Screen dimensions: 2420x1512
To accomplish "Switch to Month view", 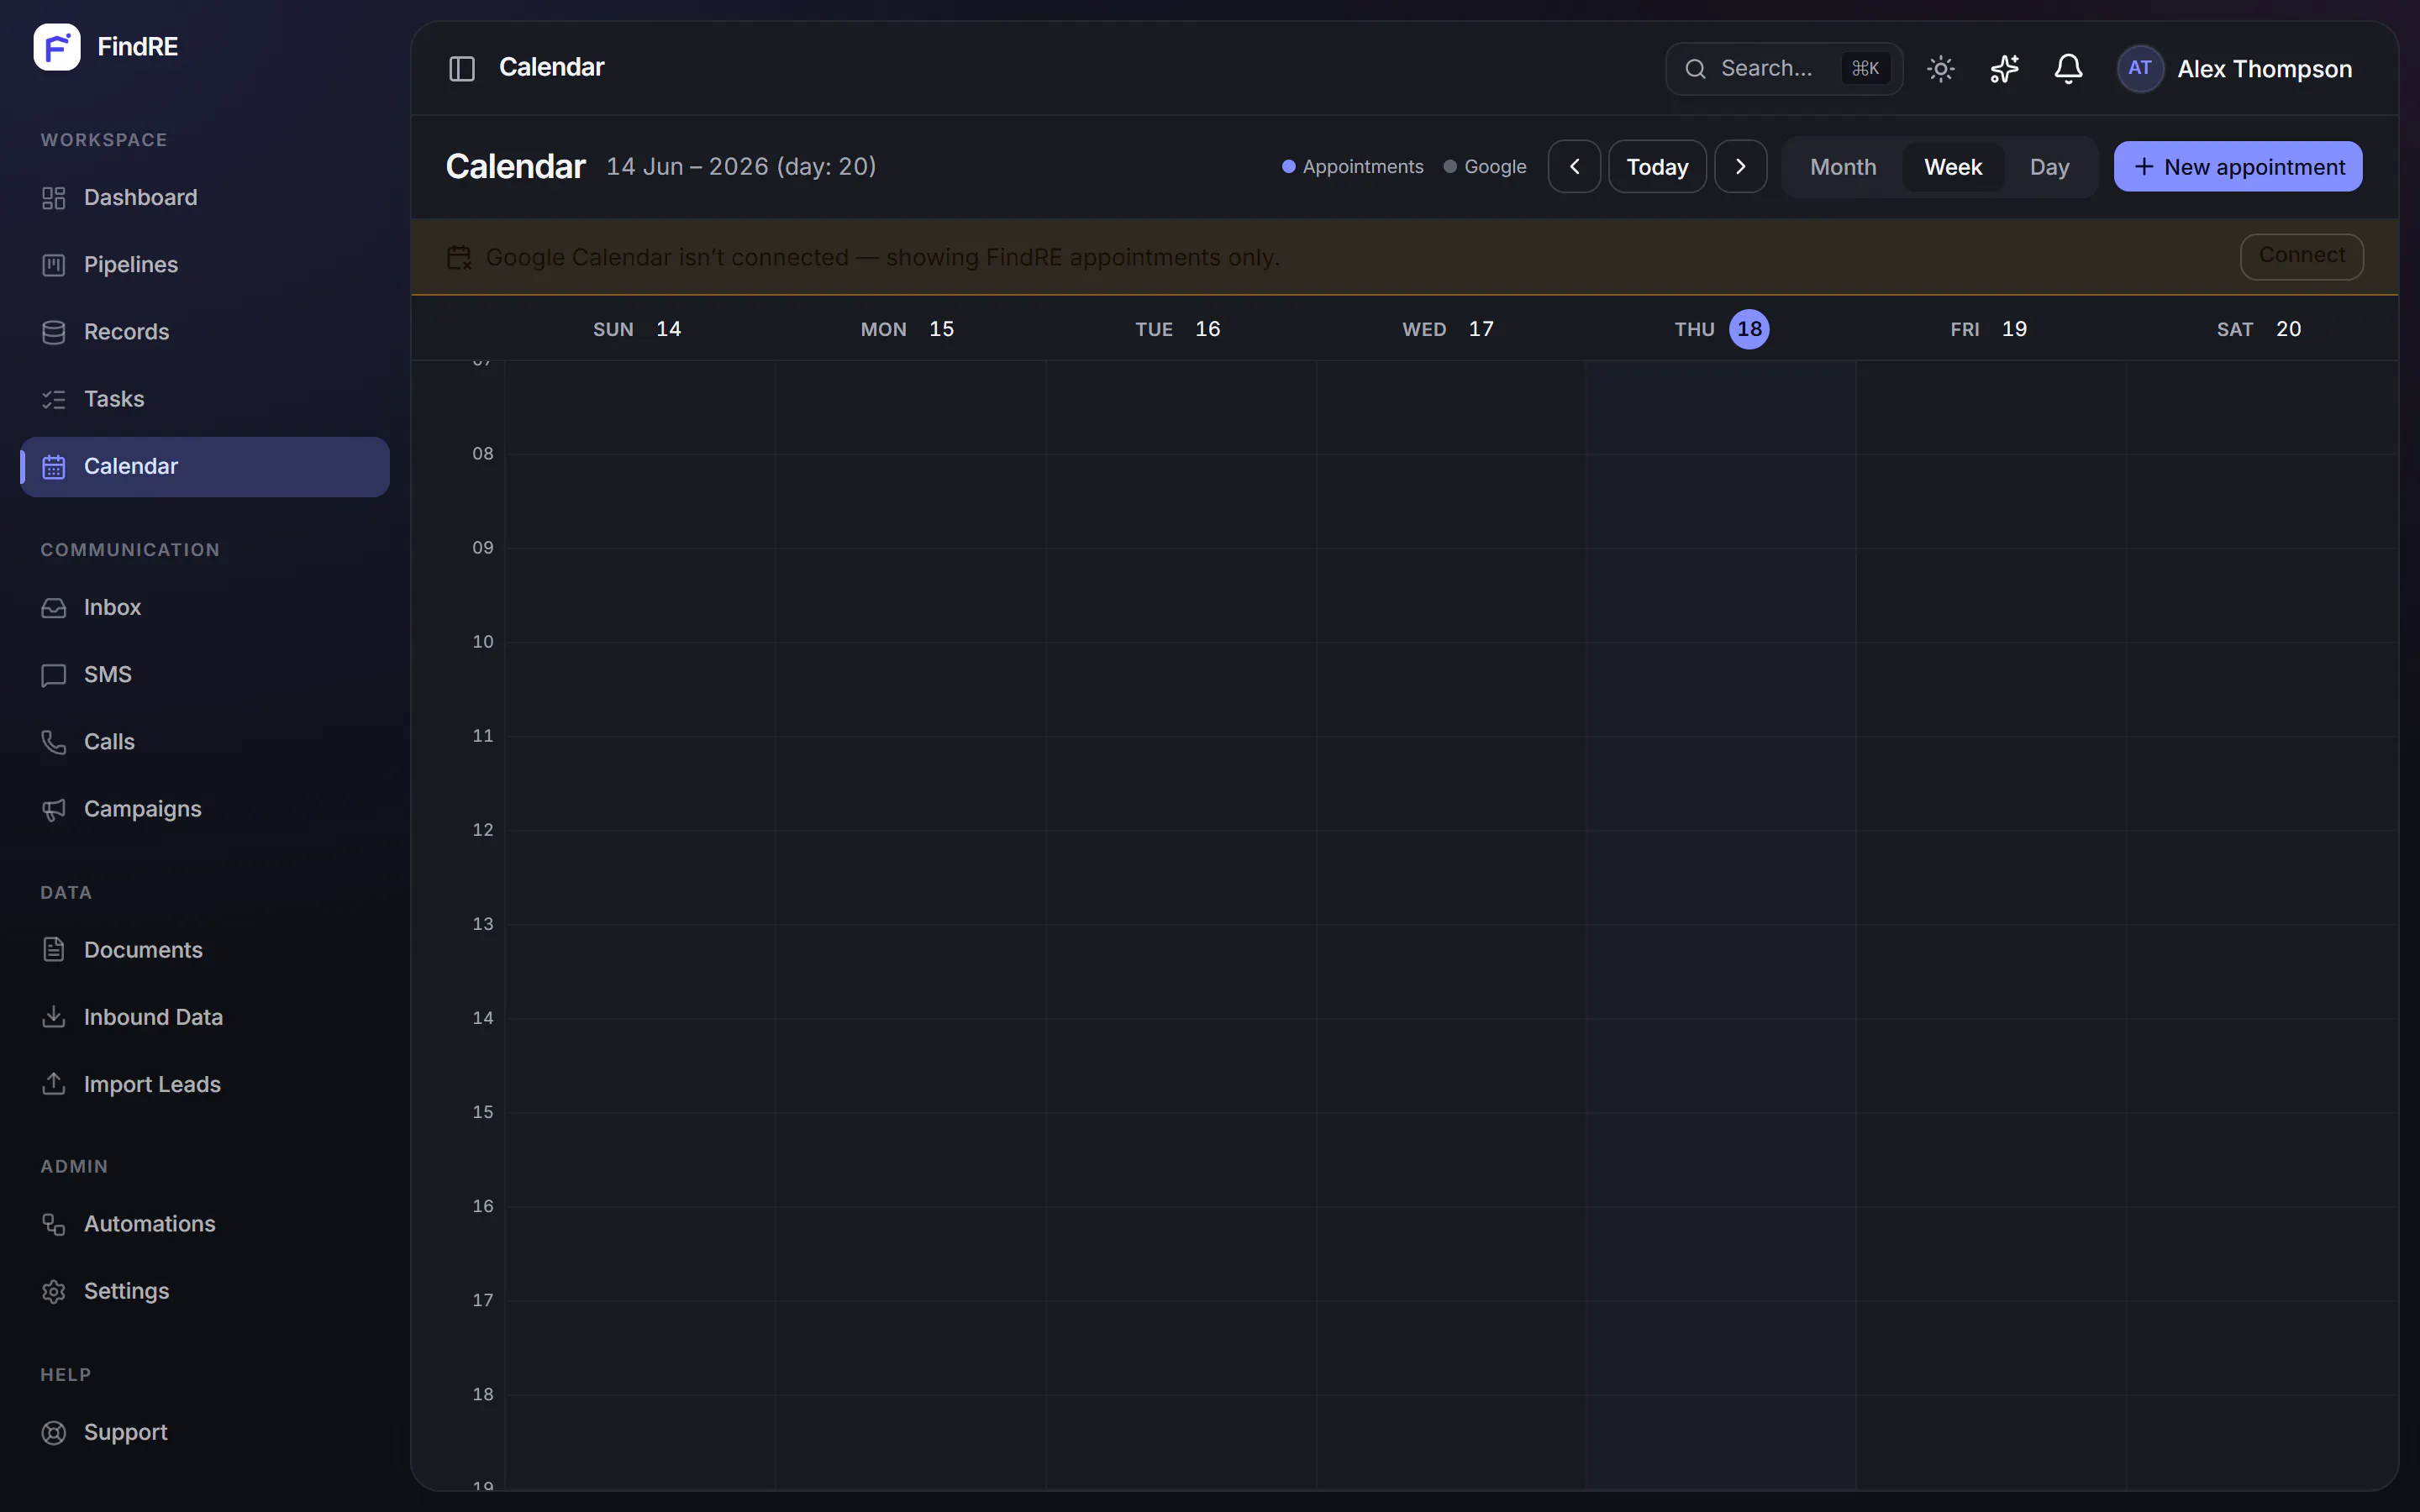I will point(1843,167).
